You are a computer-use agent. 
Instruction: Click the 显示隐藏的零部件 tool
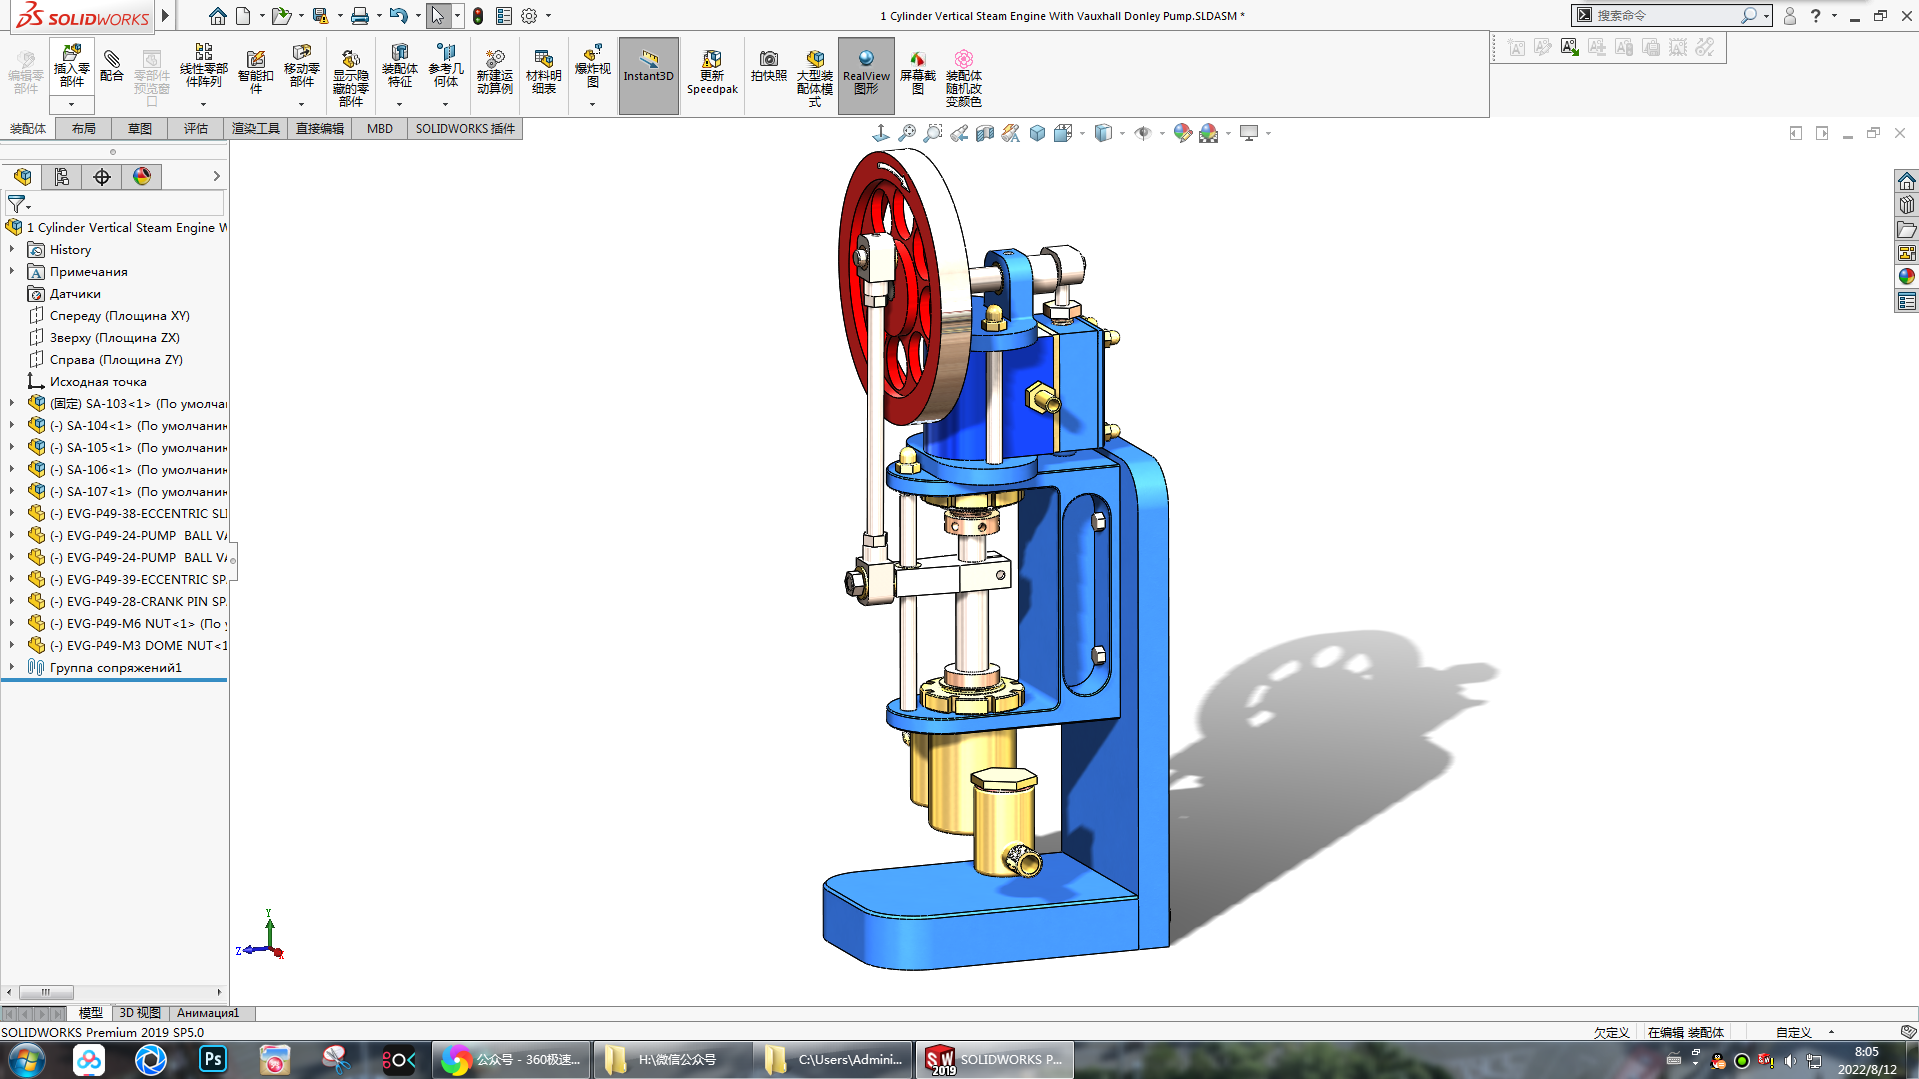pos(350,78)
